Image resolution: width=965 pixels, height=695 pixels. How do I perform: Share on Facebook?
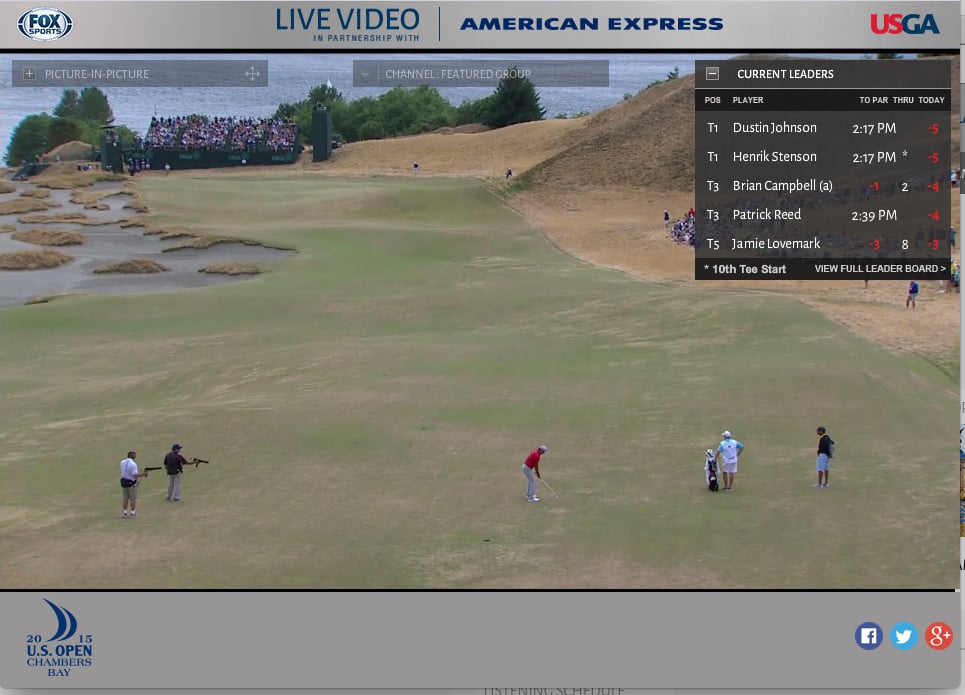(x=869, y=636)
